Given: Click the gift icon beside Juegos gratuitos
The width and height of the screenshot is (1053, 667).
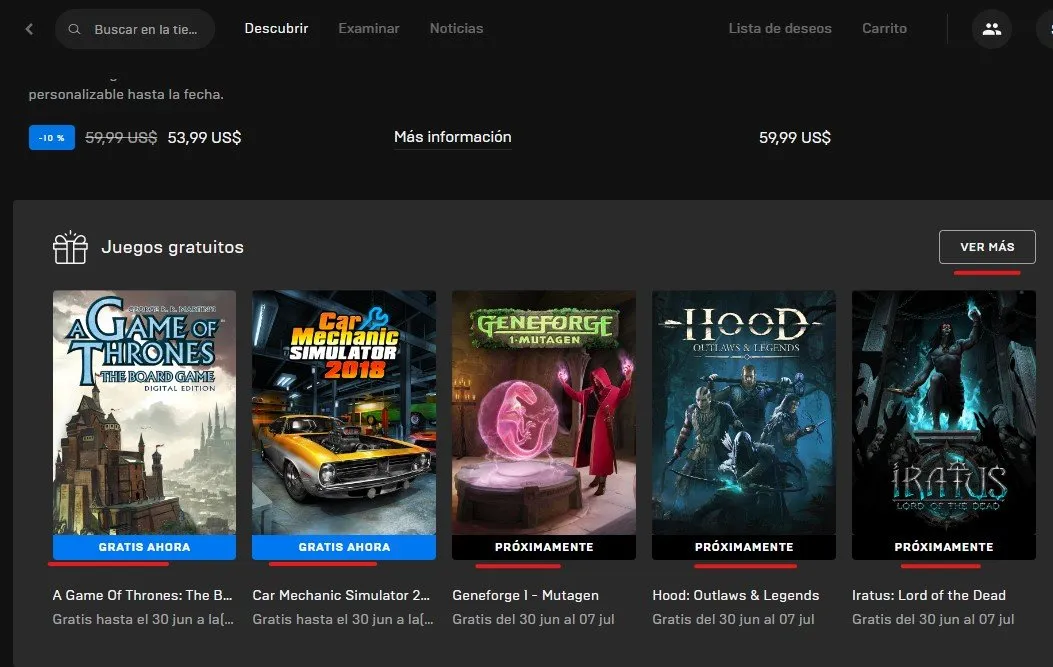Looking at the screenshot, I should (70, 246).
